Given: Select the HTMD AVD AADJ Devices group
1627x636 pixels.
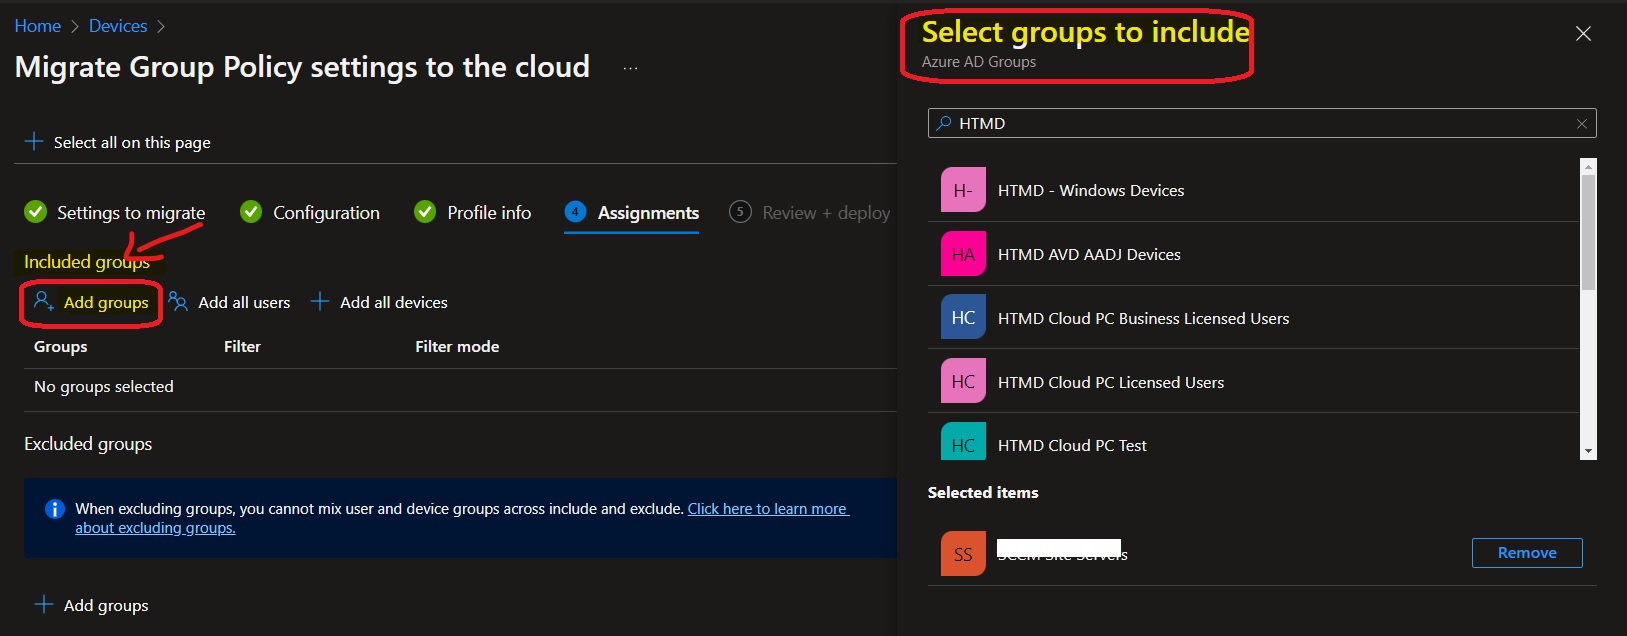Looking at the screenshot, I should 1254,254.
